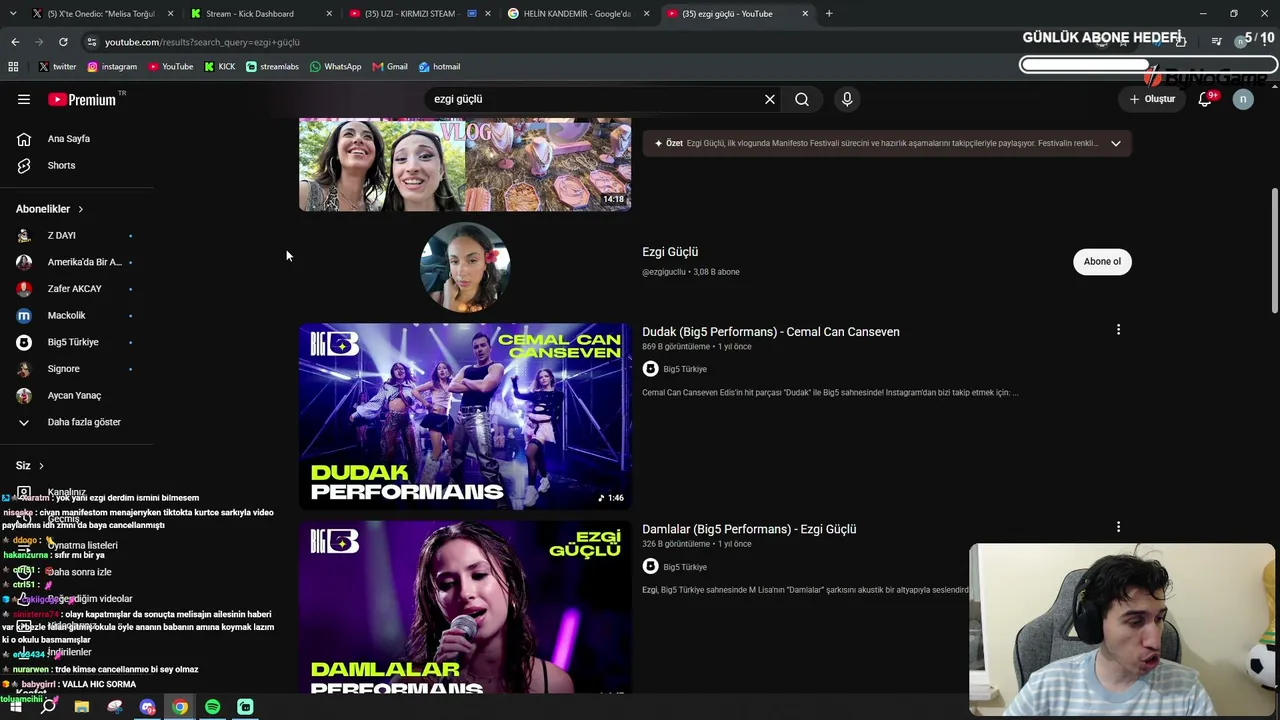Open the Chrome apps grid in bookmarks bar
Image resolution: width=1280 pixels, height=720 pixels.
coord(13,67)
